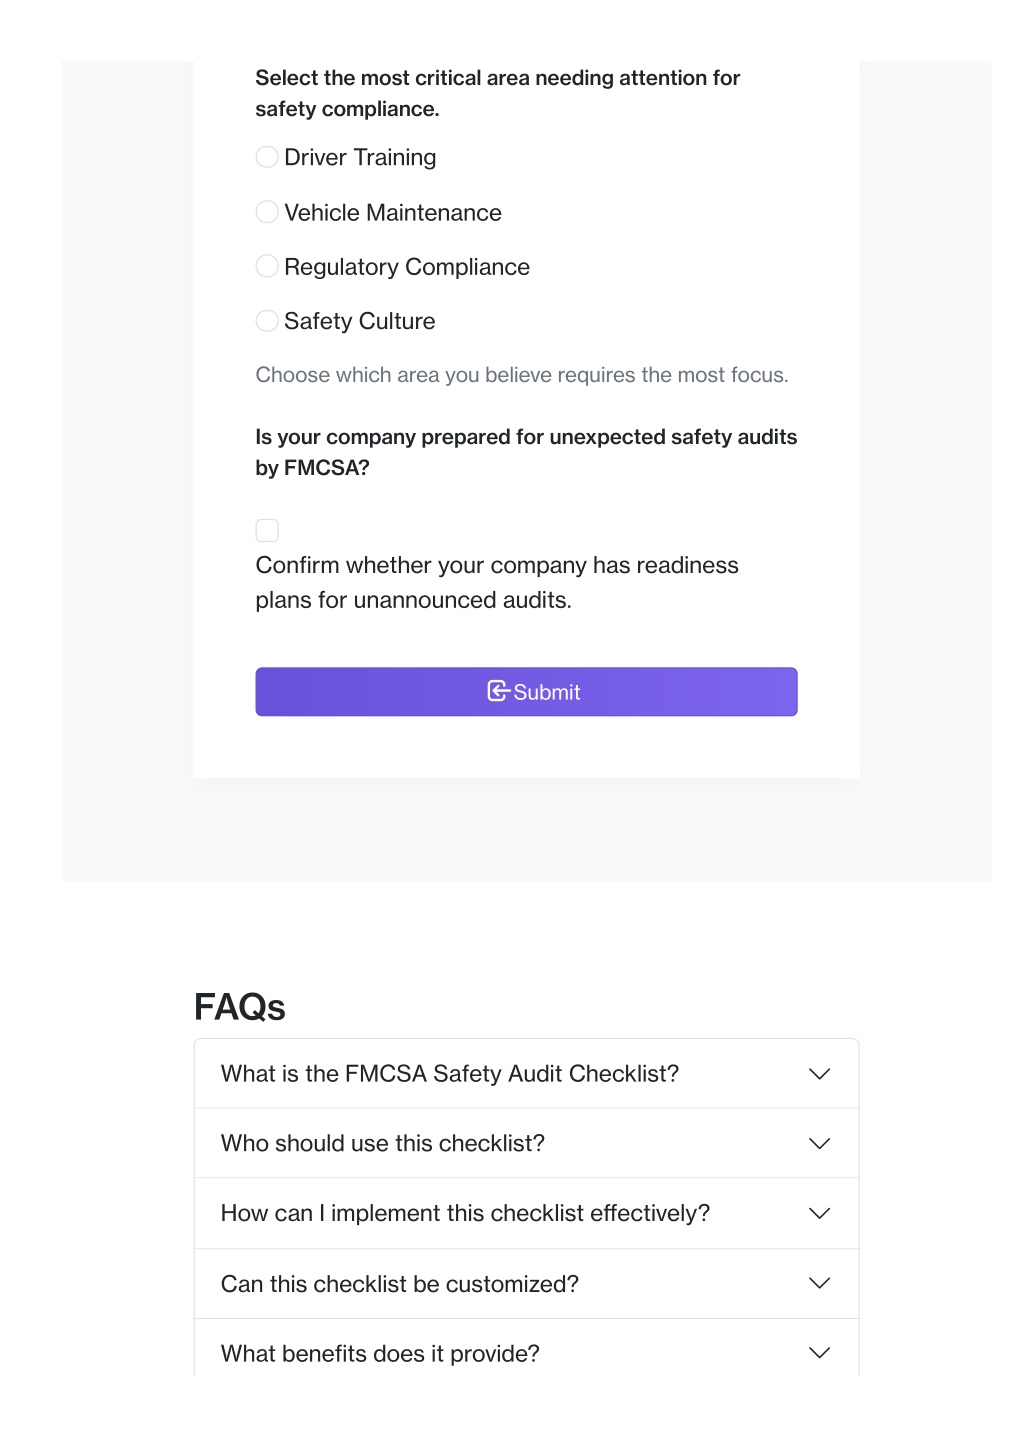1024x1449 pixels.
Task: Select the Driver Training radio option
Action: click(267, 157)
